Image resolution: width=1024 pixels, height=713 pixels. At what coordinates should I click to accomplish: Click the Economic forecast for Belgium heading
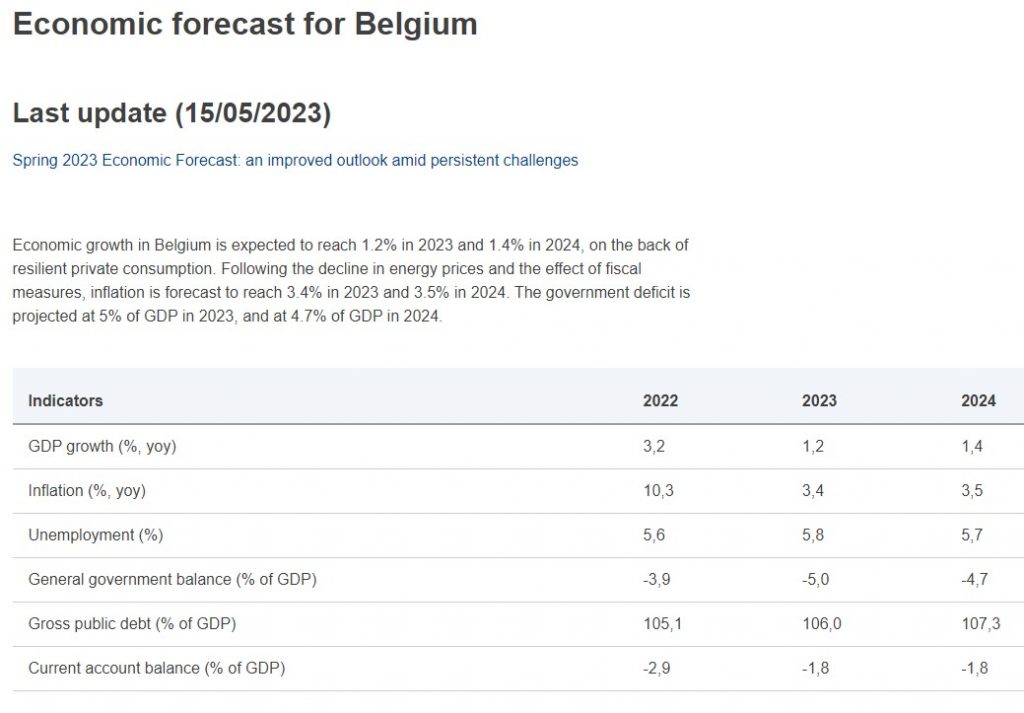(245, 24)
